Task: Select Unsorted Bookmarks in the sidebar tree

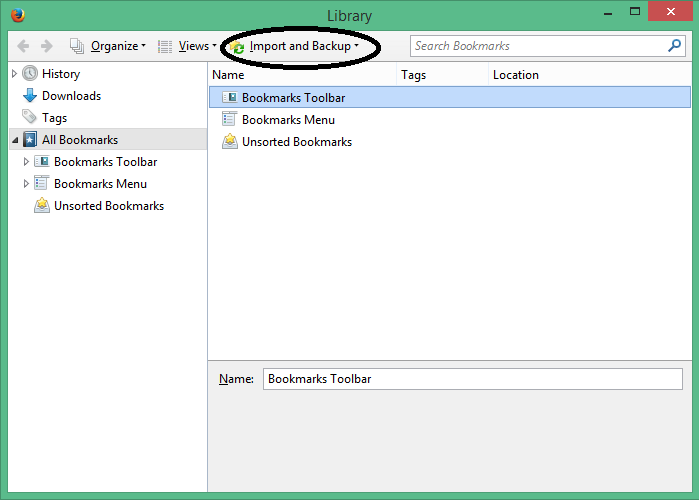Action: point(109,206)
